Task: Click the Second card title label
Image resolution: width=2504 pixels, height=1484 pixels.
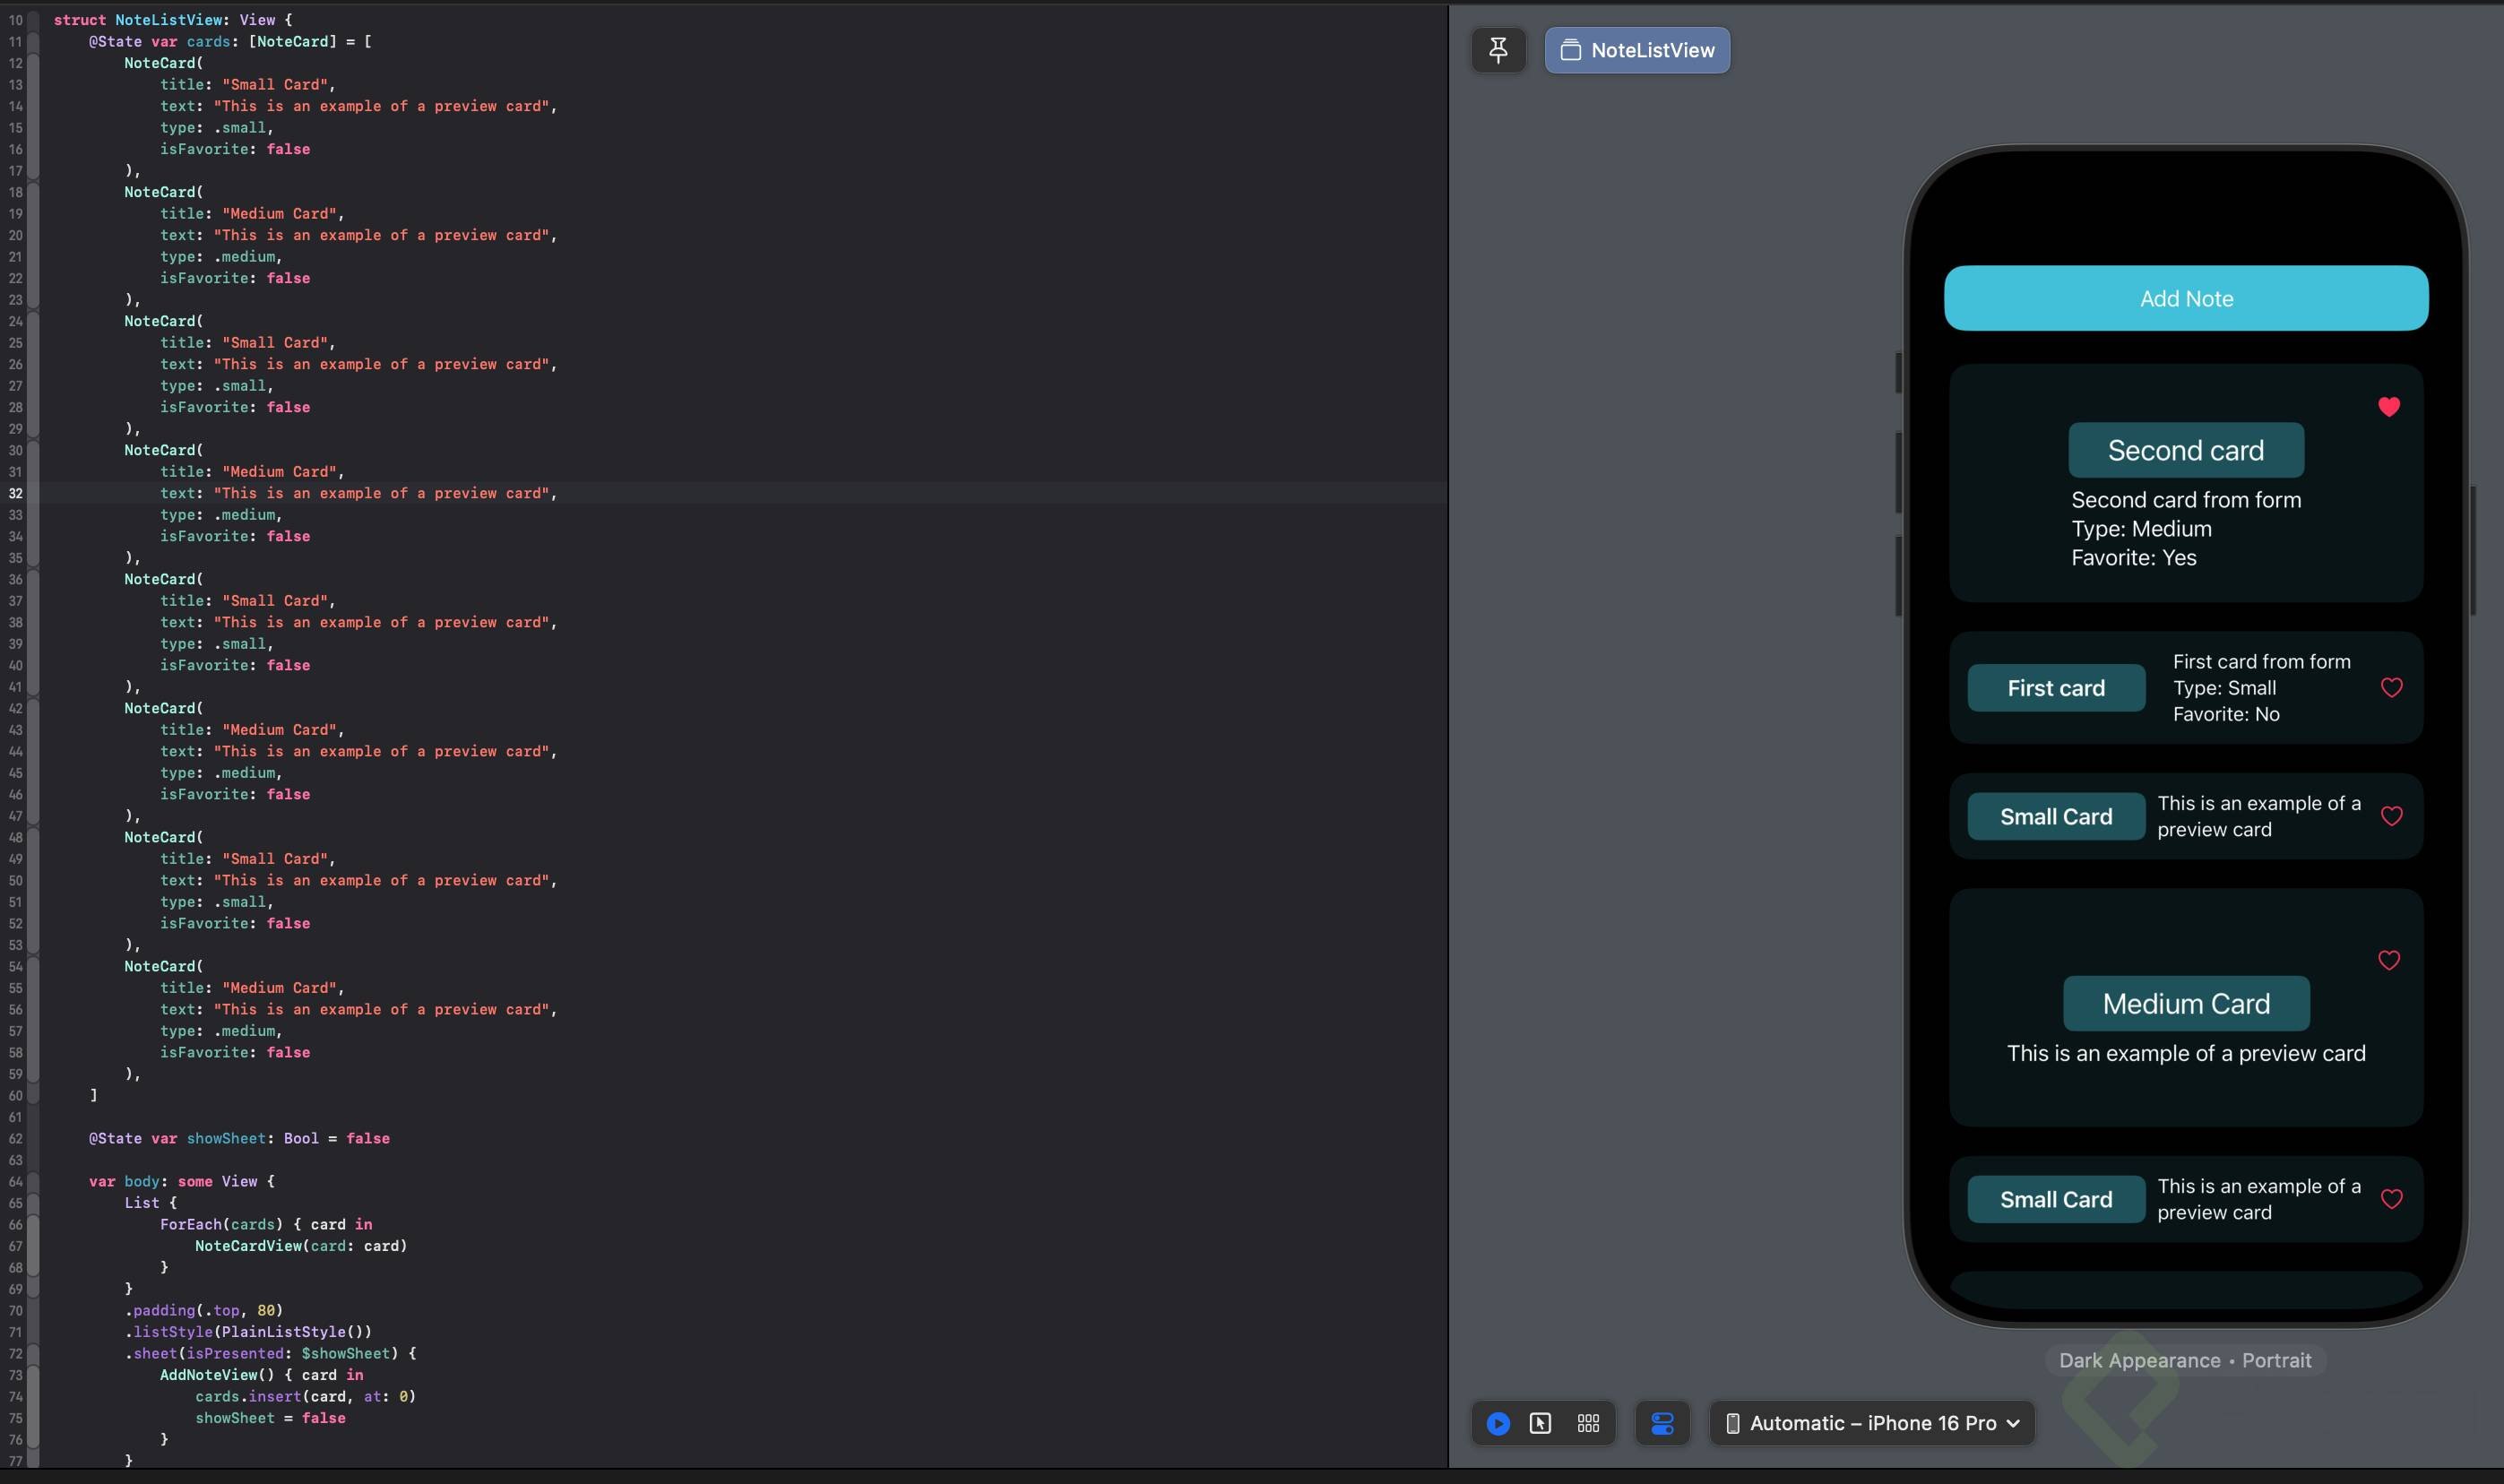Action: pyautogui.click(x=2185, y=450)
